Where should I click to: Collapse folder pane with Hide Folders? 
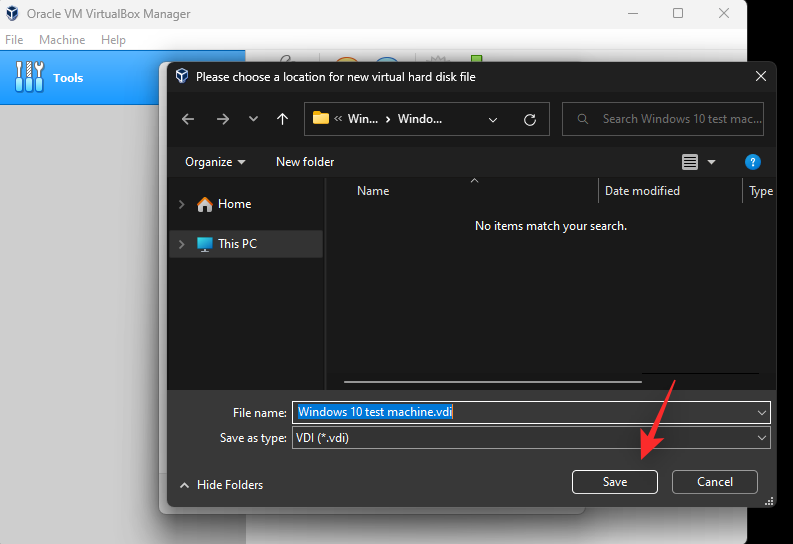pos(221,485)
